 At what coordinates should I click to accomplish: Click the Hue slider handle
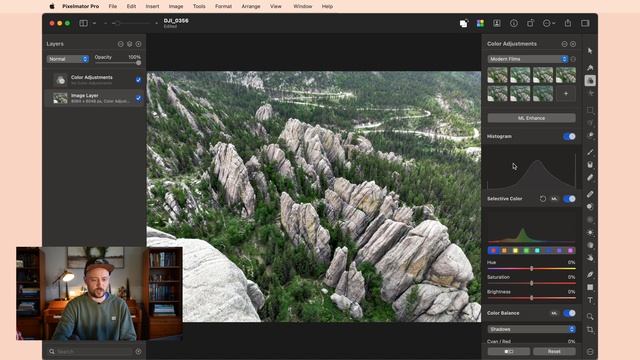tap(531, 269)
